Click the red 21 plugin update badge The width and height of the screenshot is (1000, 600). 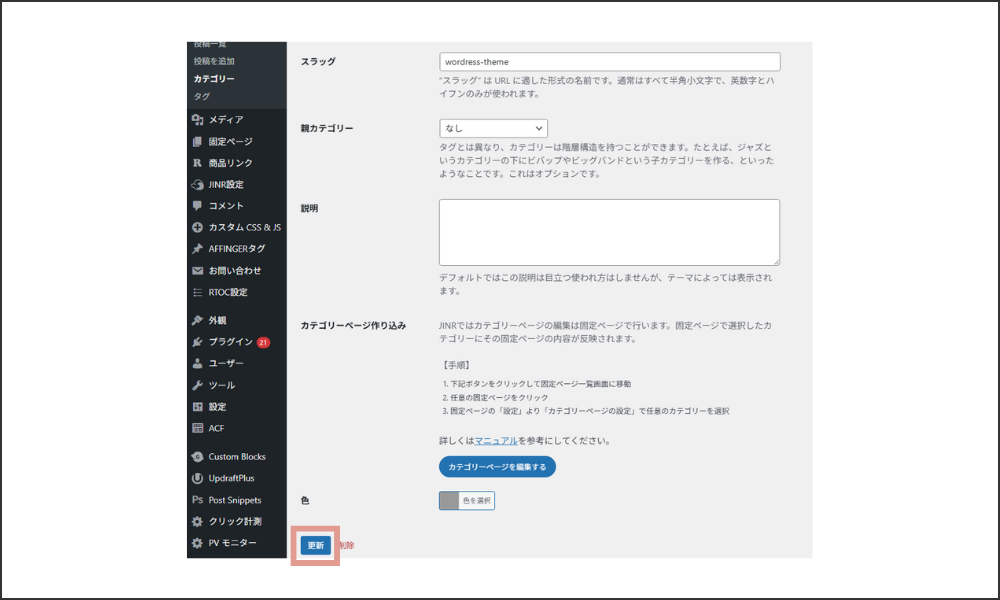pyautogui.click(x=263, y=342)
